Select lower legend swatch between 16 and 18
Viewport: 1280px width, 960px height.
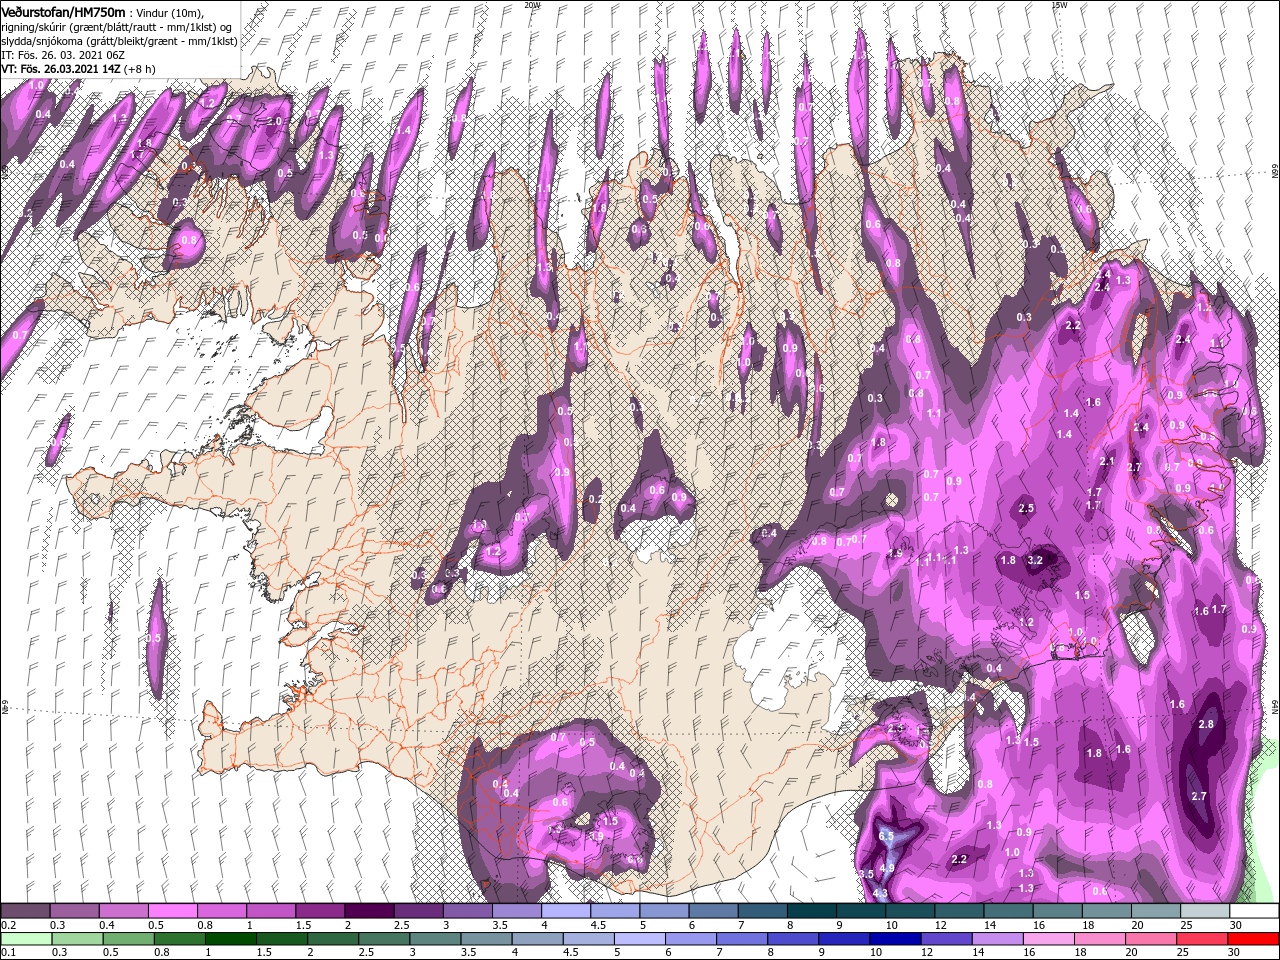(x=1049, y=939)
